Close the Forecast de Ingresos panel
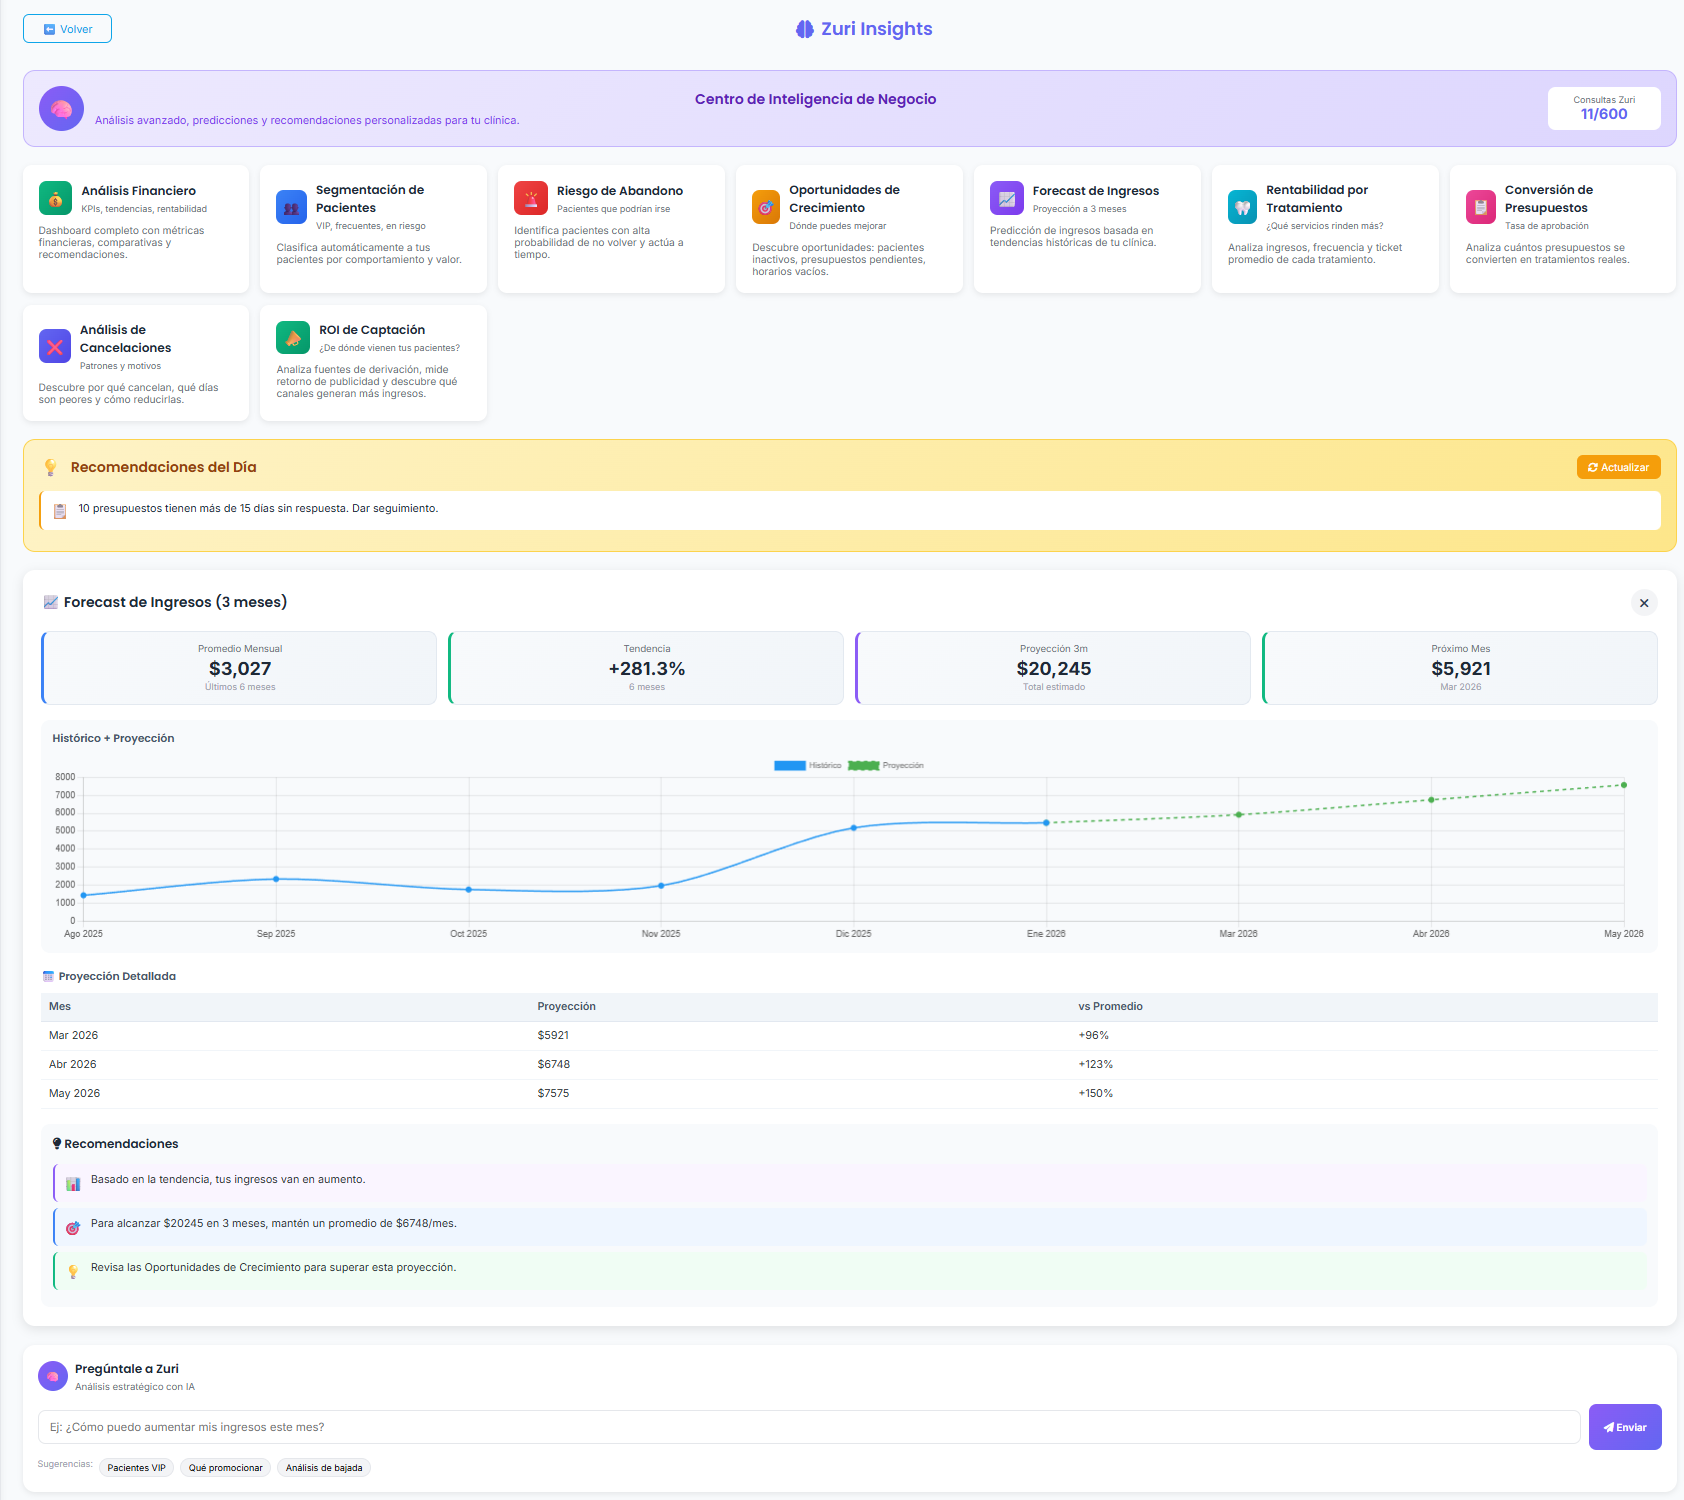The width and height of the screenshot is (1684, 1500). coord(1644,603)
